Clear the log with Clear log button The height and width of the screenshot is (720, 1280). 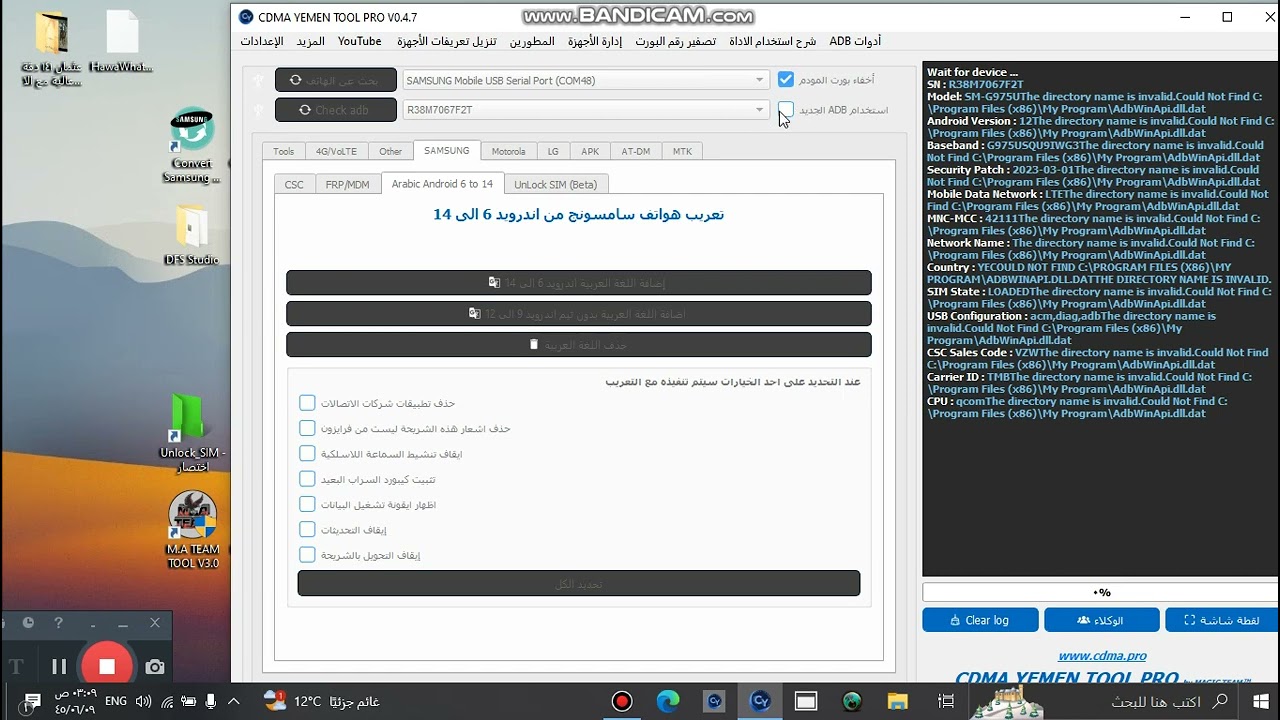980,620
